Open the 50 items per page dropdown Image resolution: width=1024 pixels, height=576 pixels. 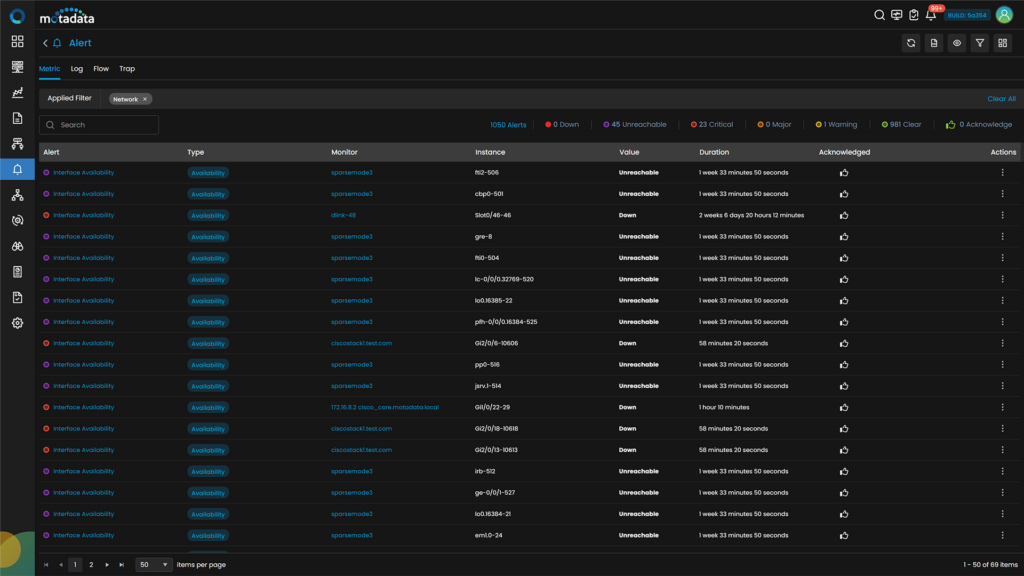pyautogui.click(x=152, y=564)
